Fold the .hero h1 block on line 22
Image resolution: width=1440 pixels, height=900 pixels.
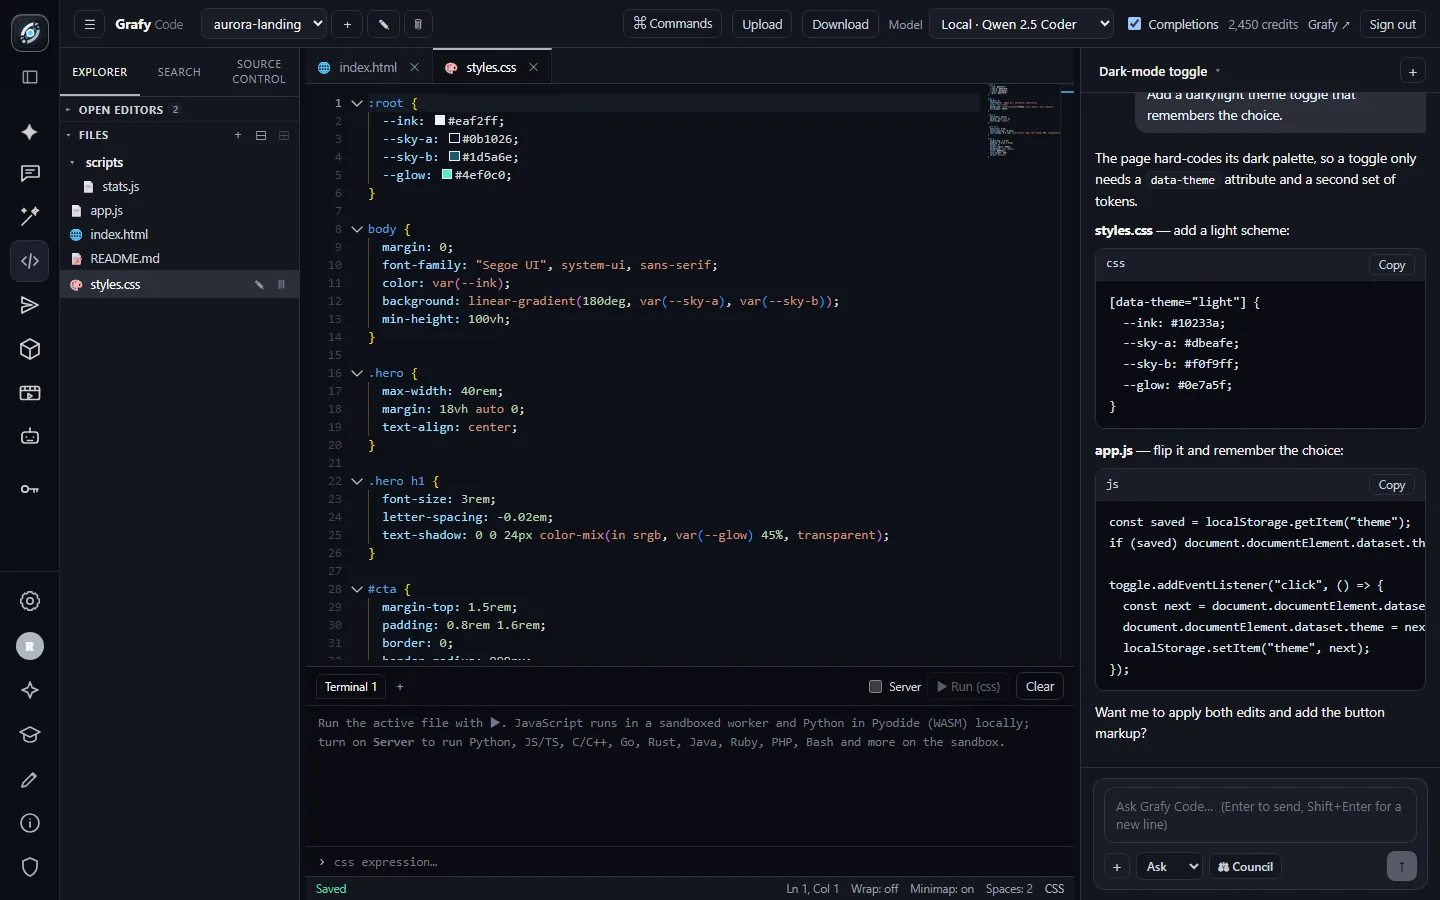coord(357,481)
